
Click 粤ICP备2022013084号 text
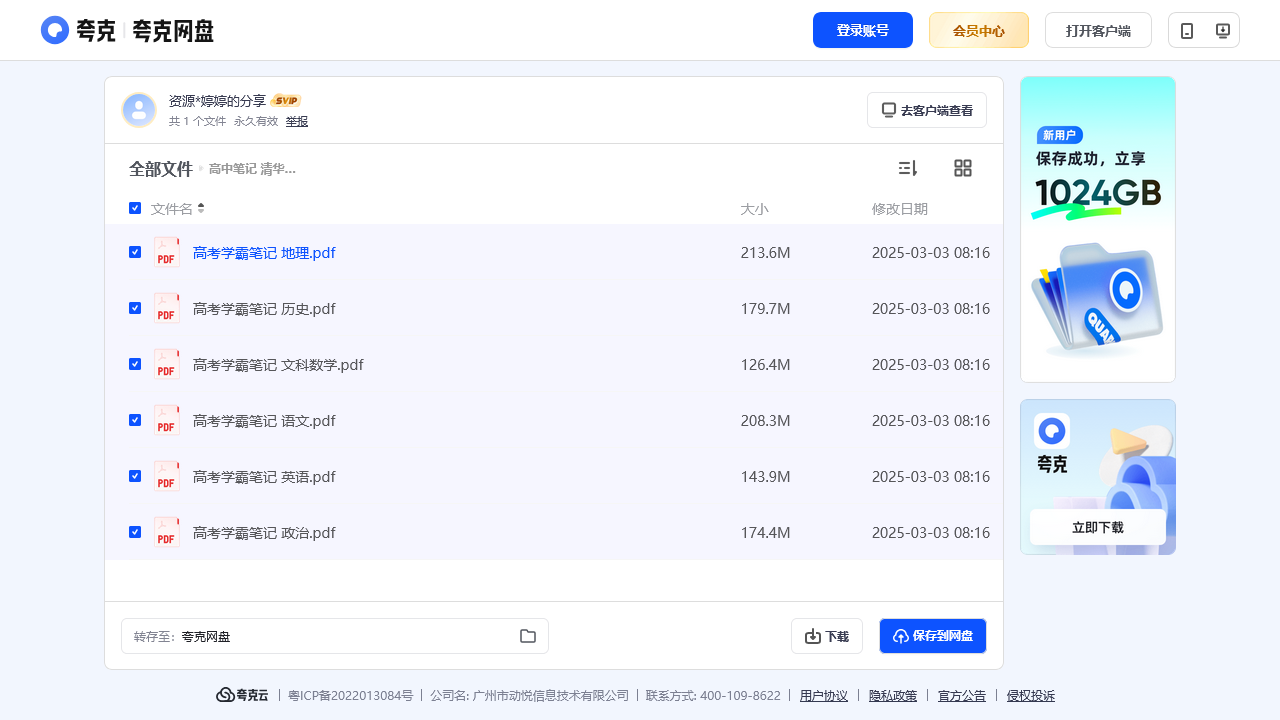click(x=350, y=696)
